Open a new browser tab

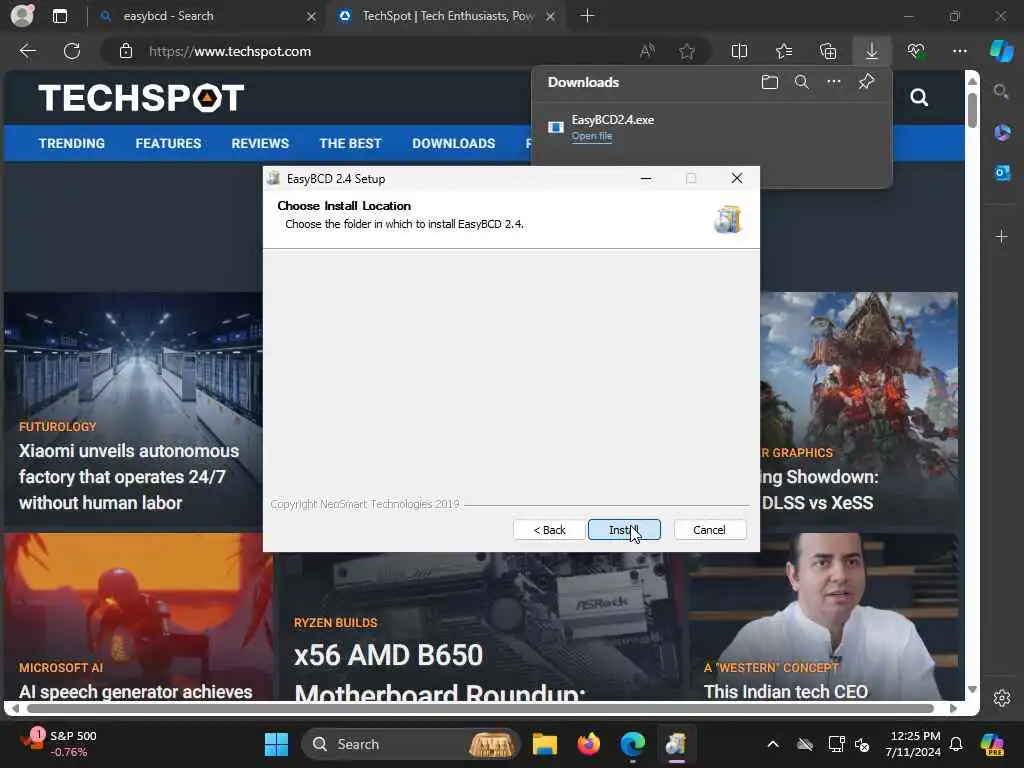[x=587, y=16]
